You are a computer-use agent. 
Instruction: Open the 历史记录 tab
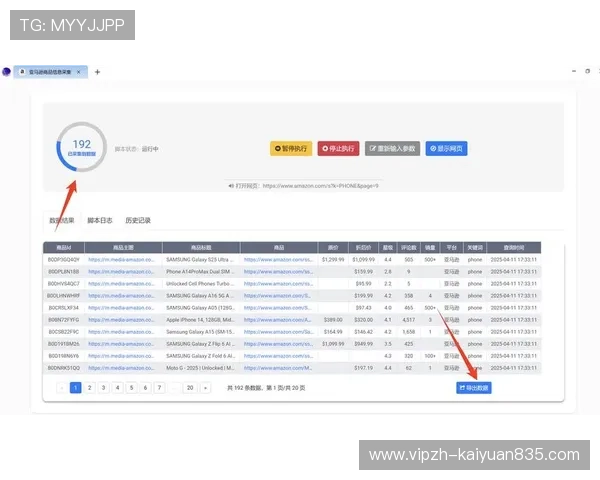click(x=138, y=220)
